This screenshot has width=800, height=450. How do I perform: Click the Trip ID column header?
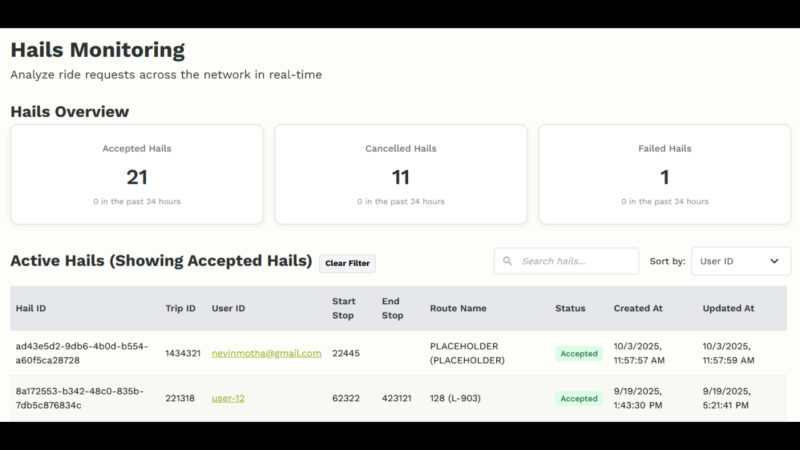click(x=180, y=308)
